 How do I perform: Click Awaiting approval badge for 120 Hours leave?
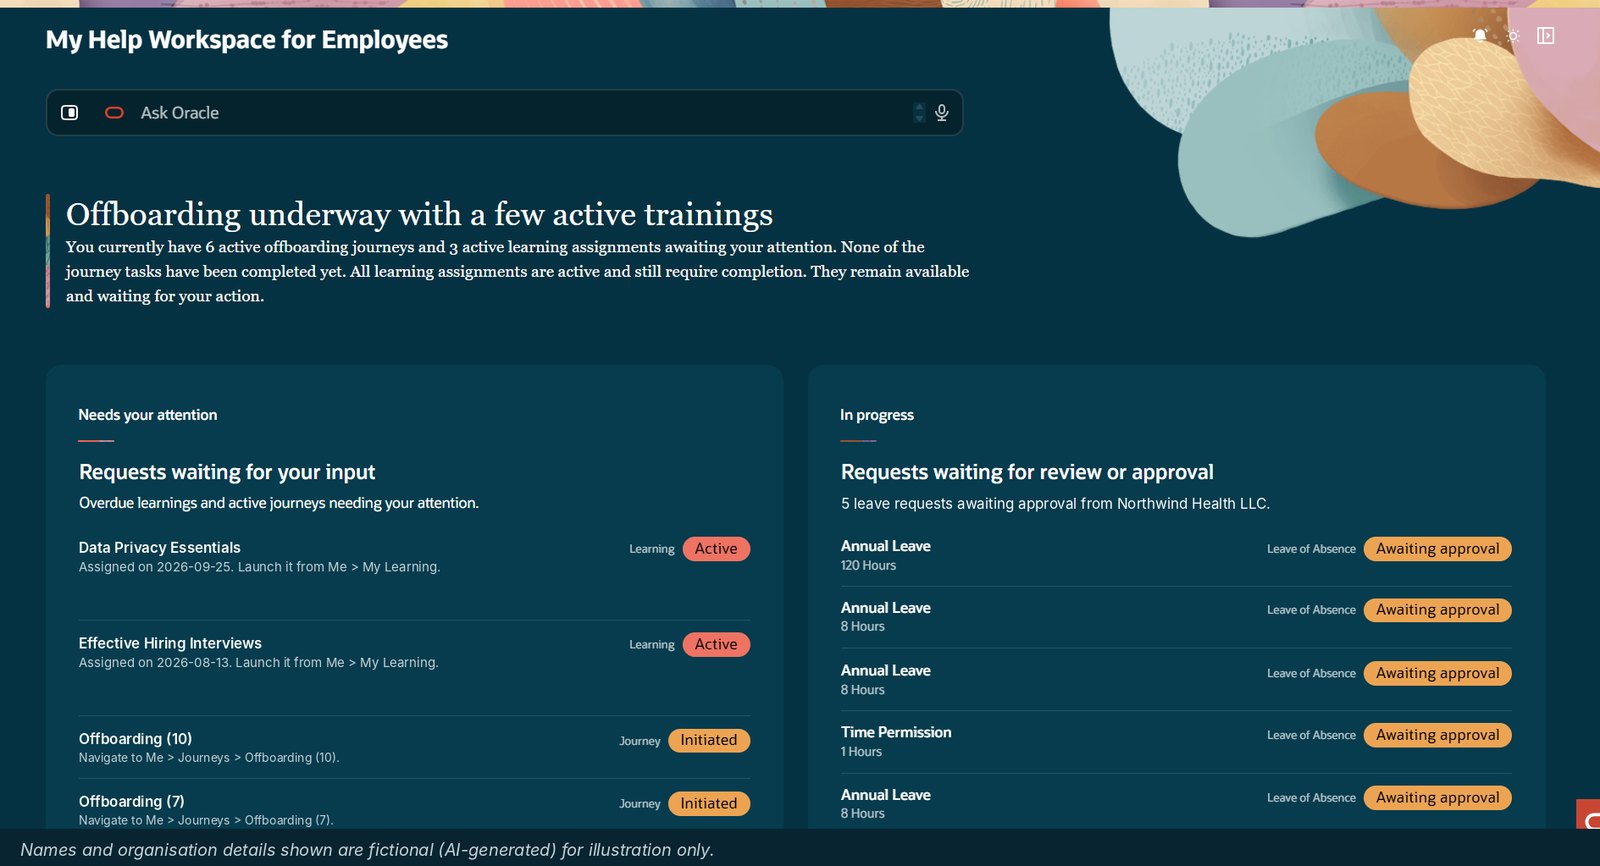tap(1437, 549)
